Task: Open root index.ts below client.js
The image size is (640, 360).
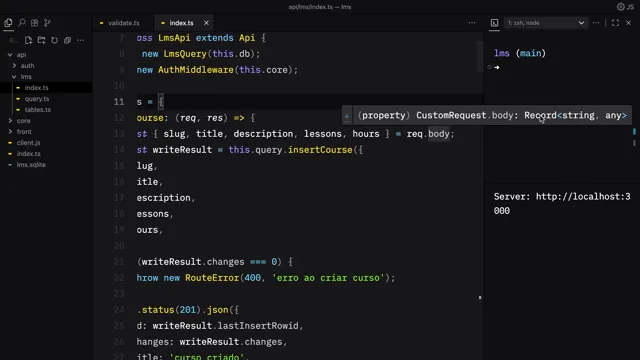Action: (x=29, y=153)
